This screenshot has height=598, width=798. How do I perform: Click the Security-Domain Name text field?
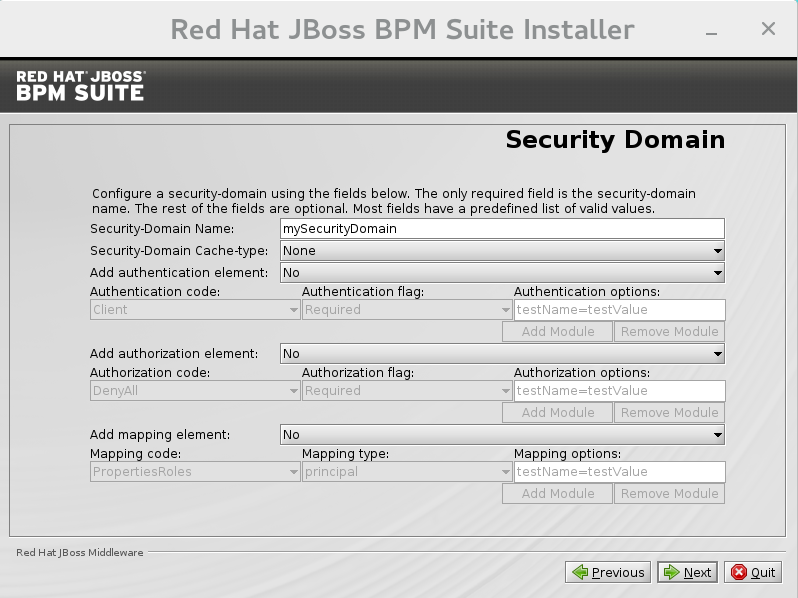pyautogui.click(x=501, y=229)
